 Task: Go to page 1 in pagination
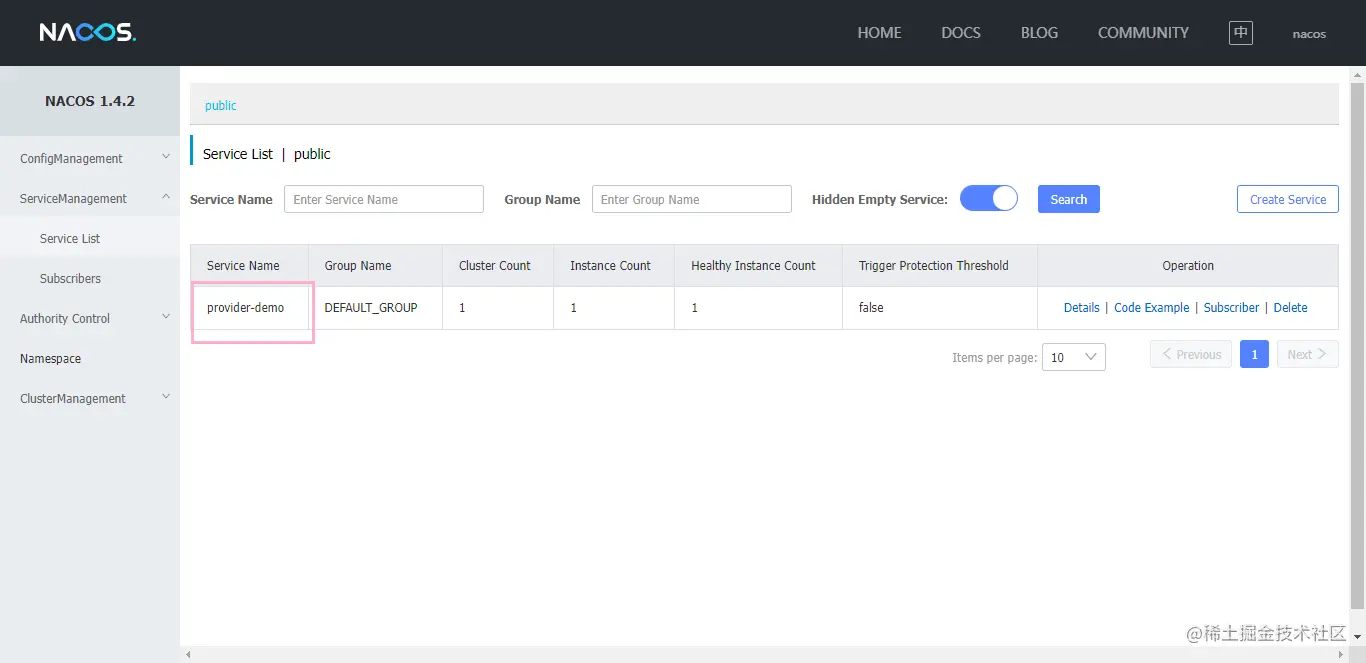tap(1254, 354)
